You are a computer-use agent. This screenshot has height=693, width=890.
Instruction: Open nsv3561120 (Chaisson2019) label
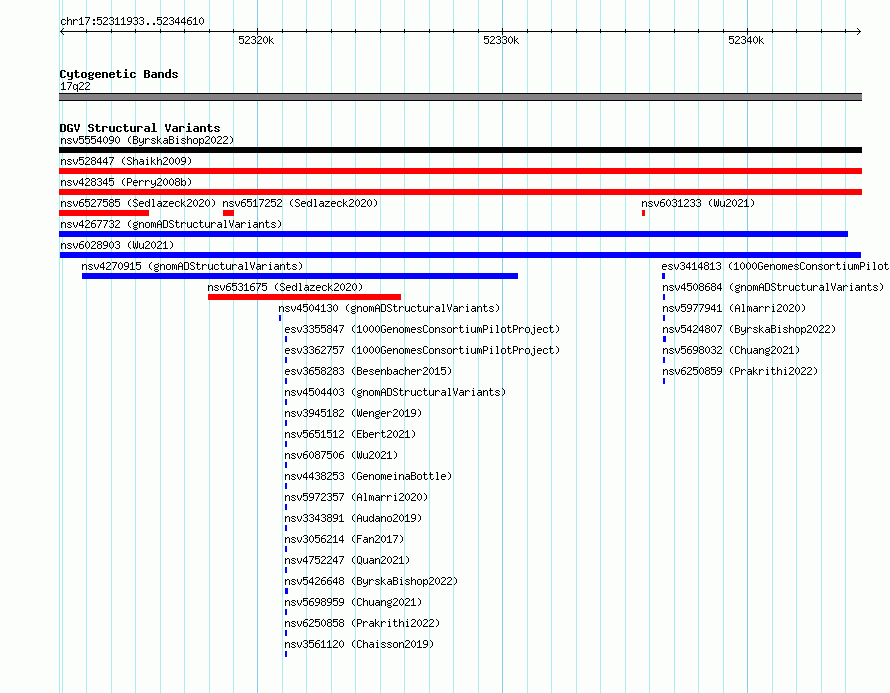click(x=359, y=644)
